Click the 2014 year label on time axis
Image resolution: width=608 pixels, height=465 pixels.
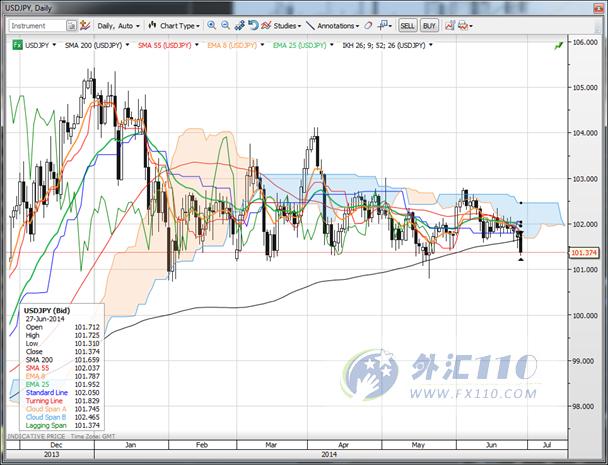click(x=329, y=454)
